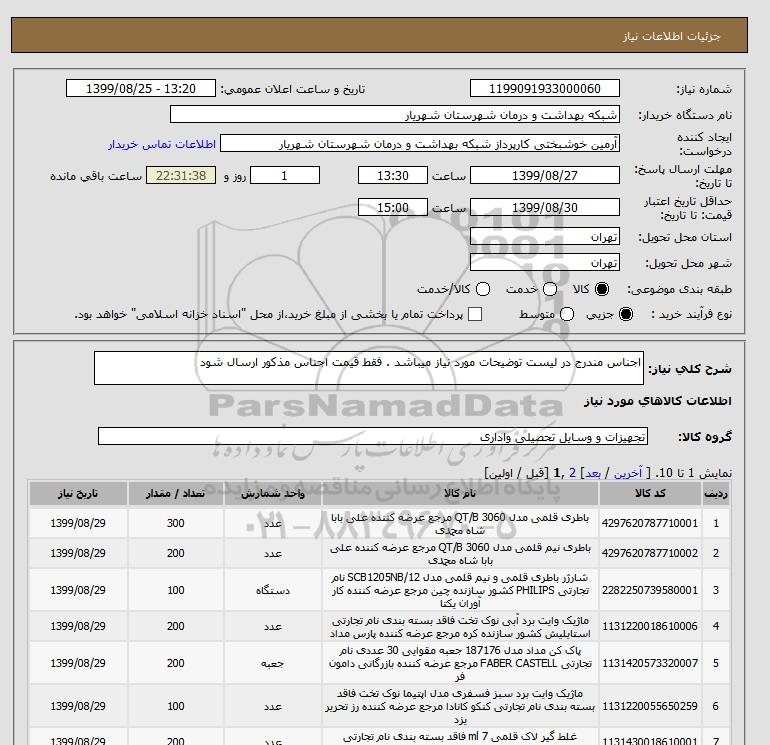Click the request creator name field
This screenshot has height=745, width=770.
(x=420, y=144)
